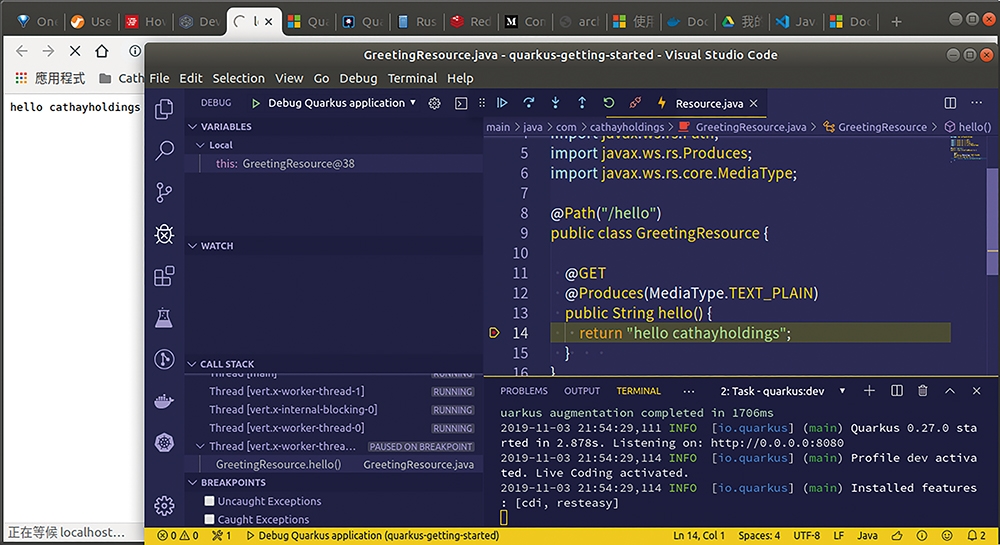Click status bar errors and warnings count
The height and width of the screenshot is (545, 1000).
[178, 535]
